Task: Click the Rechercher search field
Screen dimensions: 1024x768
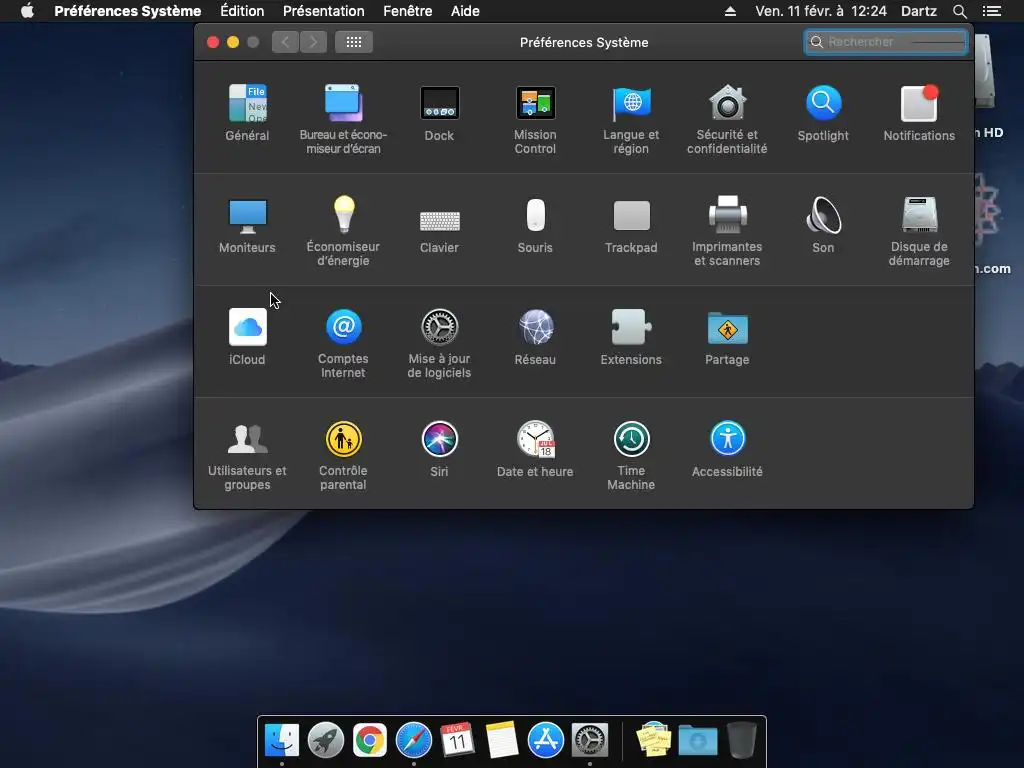Action: tap(886, 42)
